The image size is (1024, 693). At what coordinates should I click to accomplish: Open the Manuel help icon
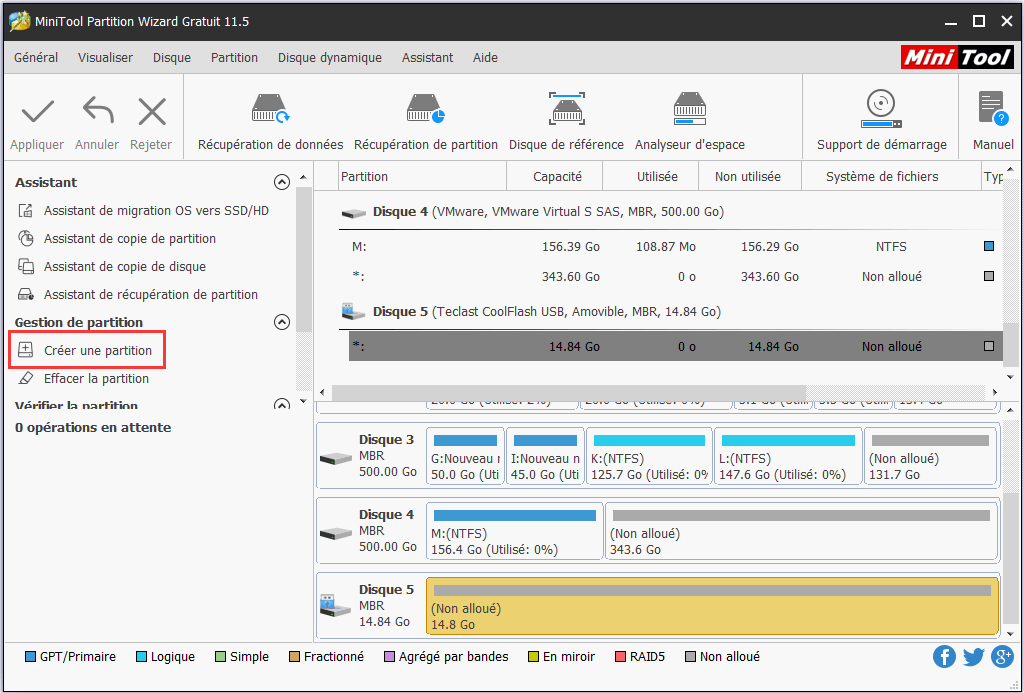(993, 109)
